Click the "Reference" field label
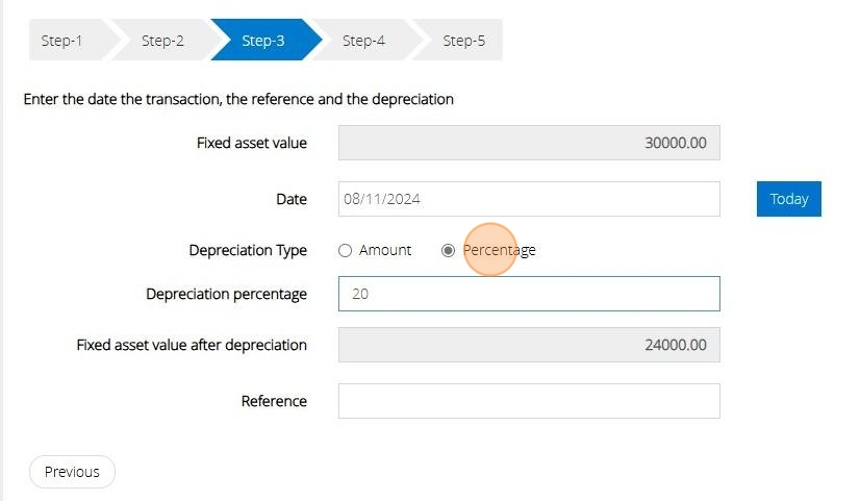The height and width of the screenshot is (501, 860). (x=274, y=401)
